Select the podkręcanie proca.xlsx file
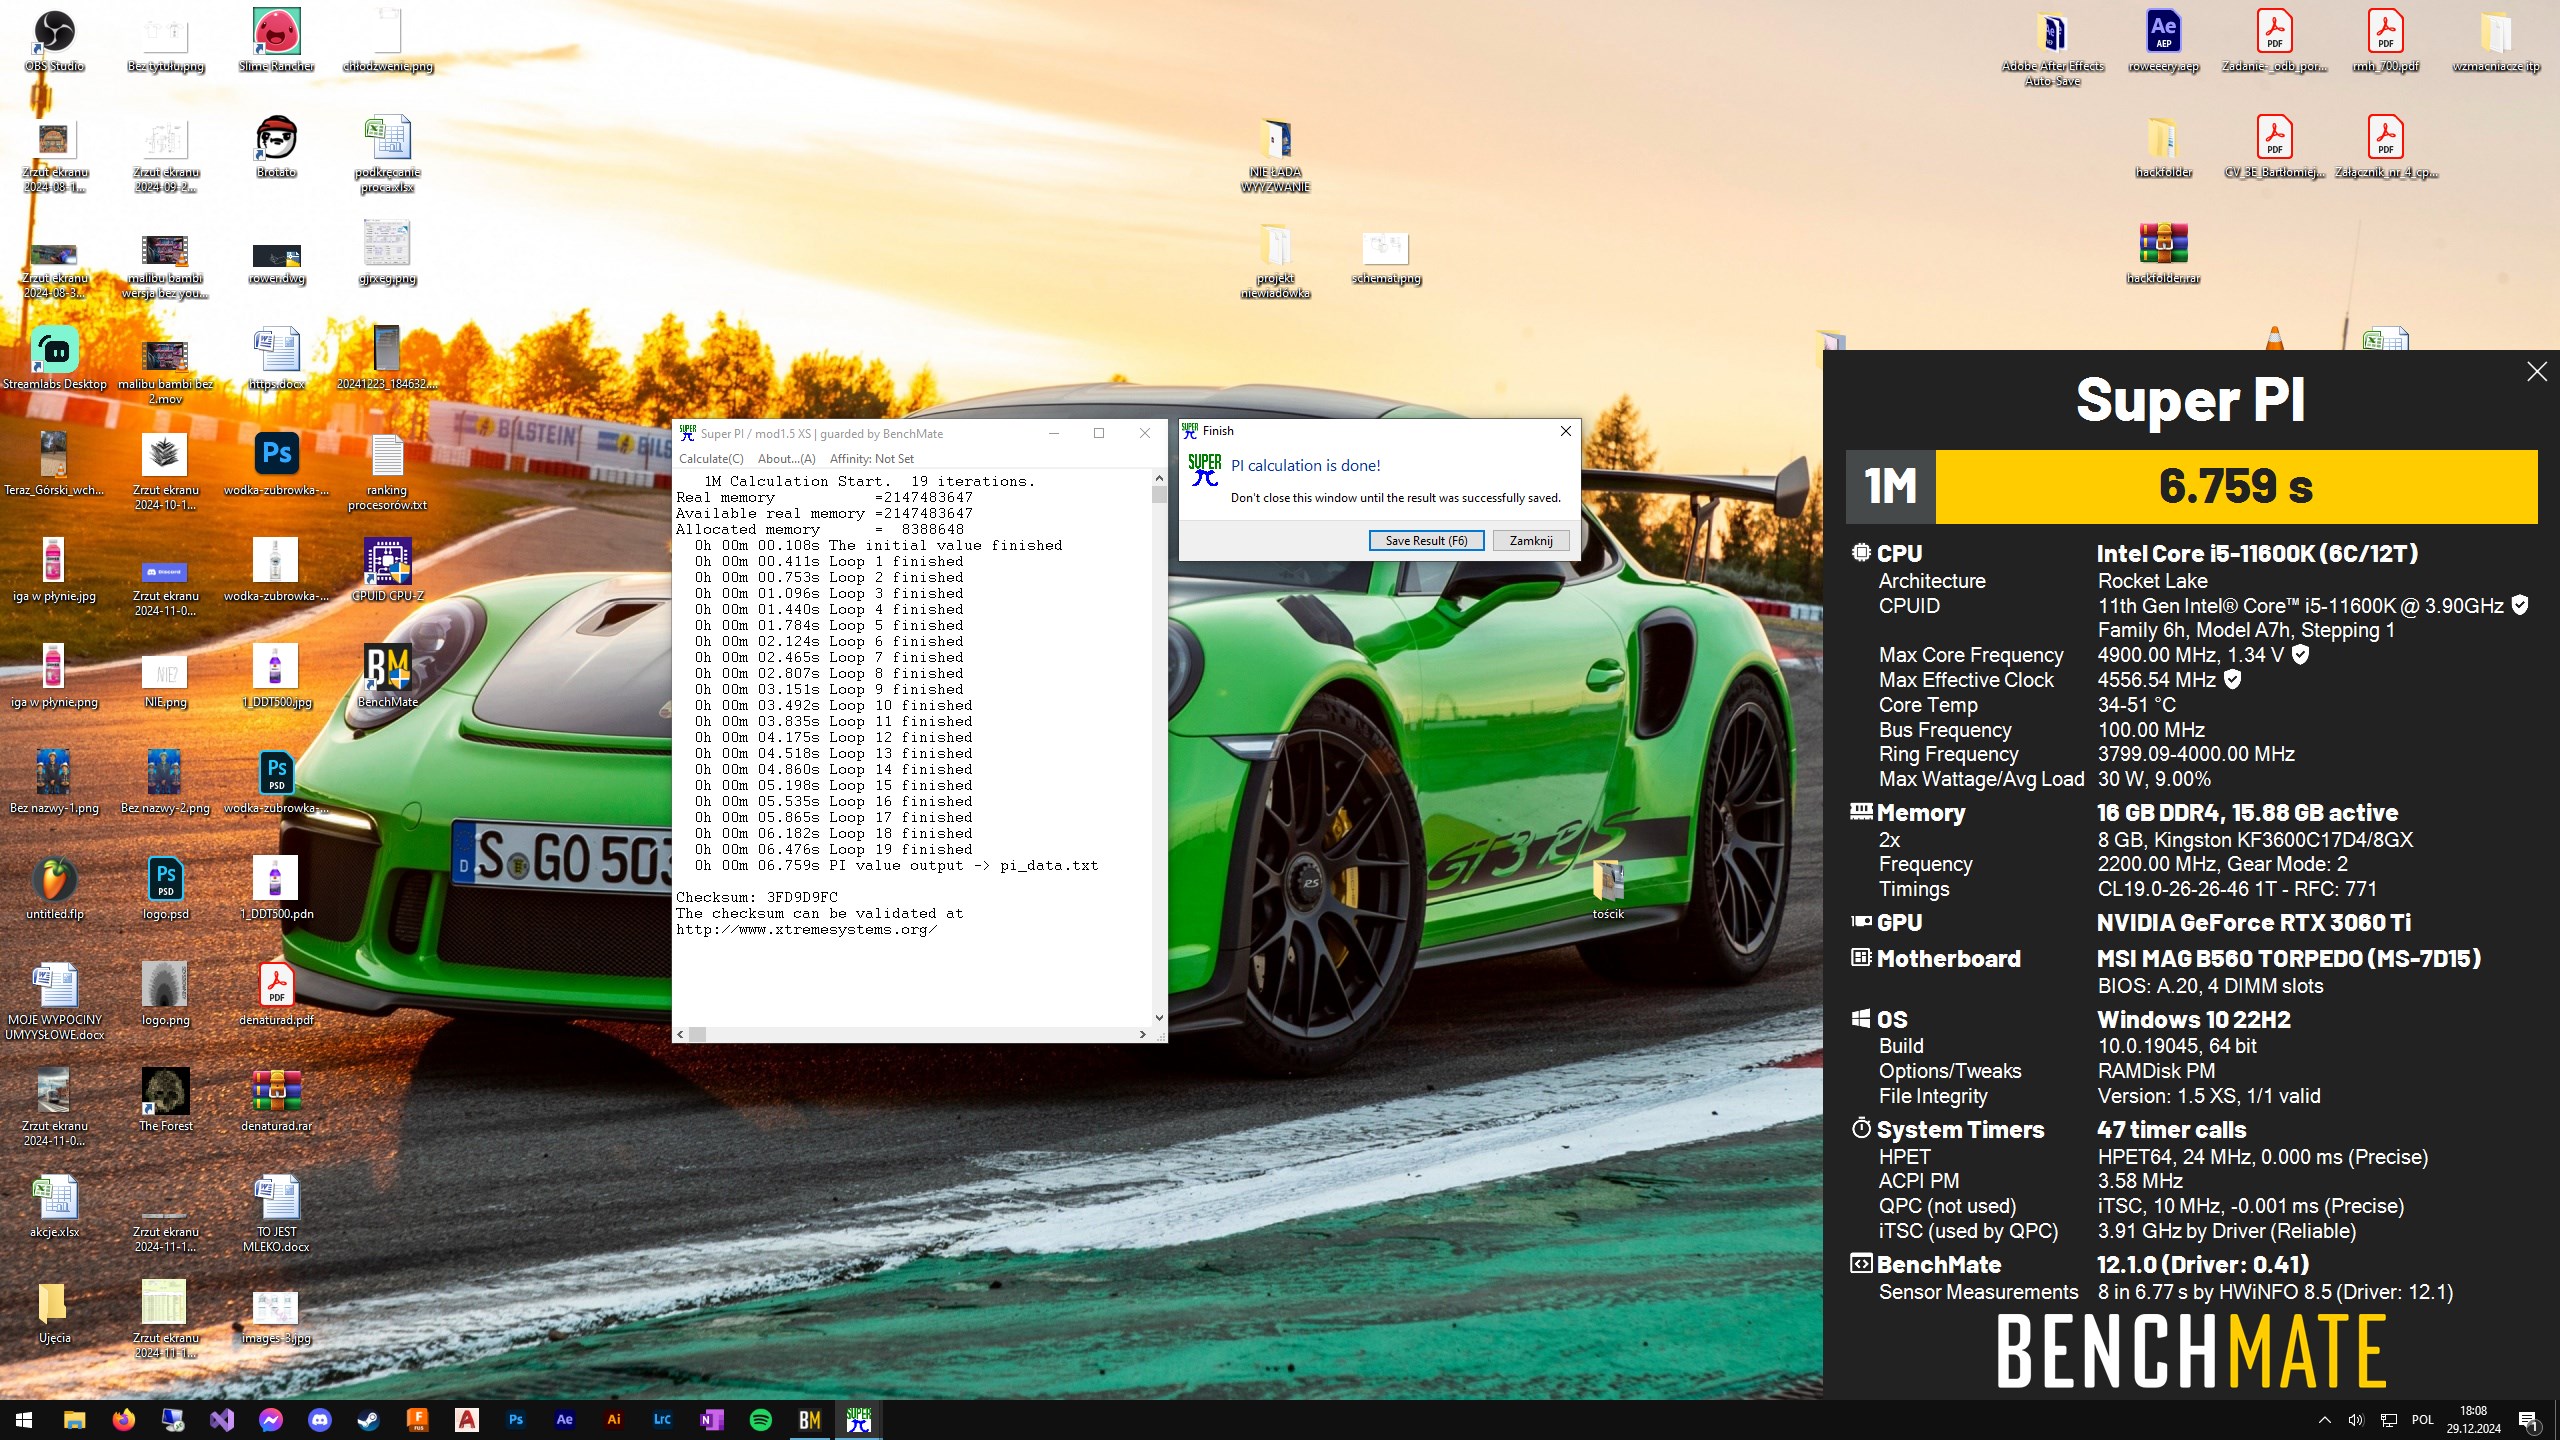The width and height of the screenshot is (2560, 1440). [388, 154]
